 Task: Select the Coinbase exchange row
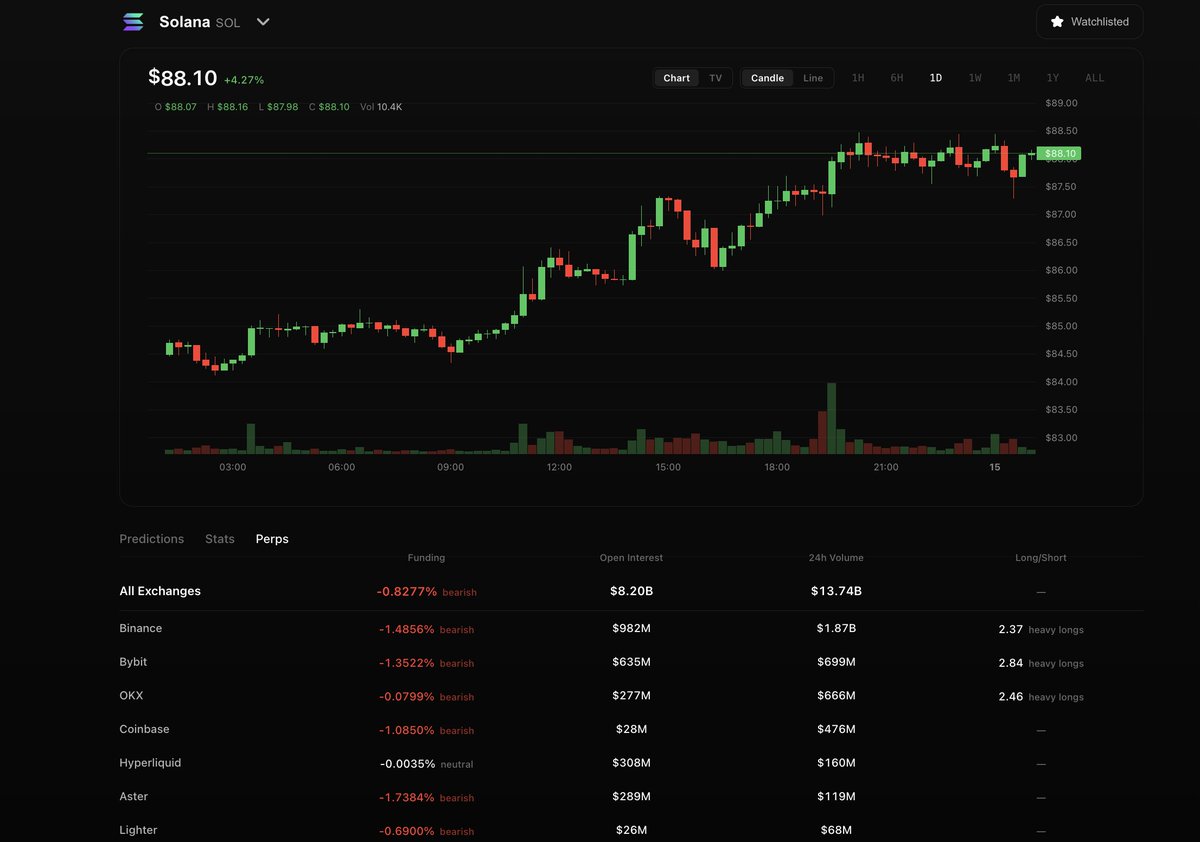pos(631,730)
